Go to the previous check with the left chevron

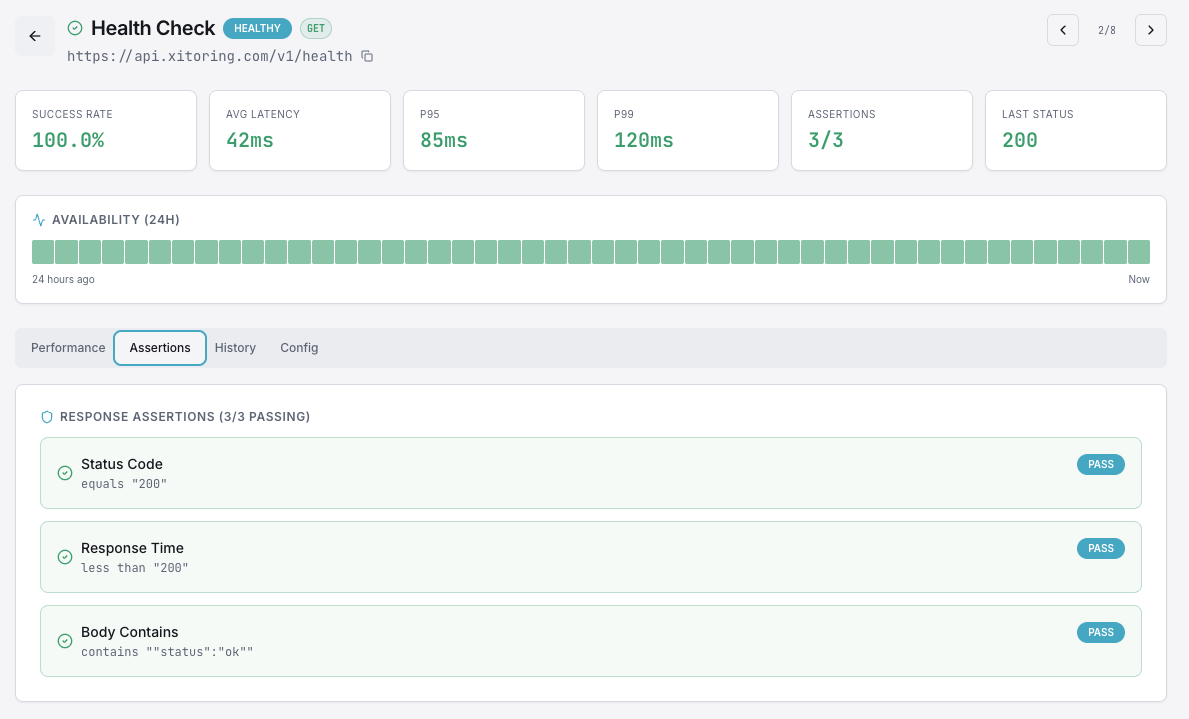coord(1063,30)
